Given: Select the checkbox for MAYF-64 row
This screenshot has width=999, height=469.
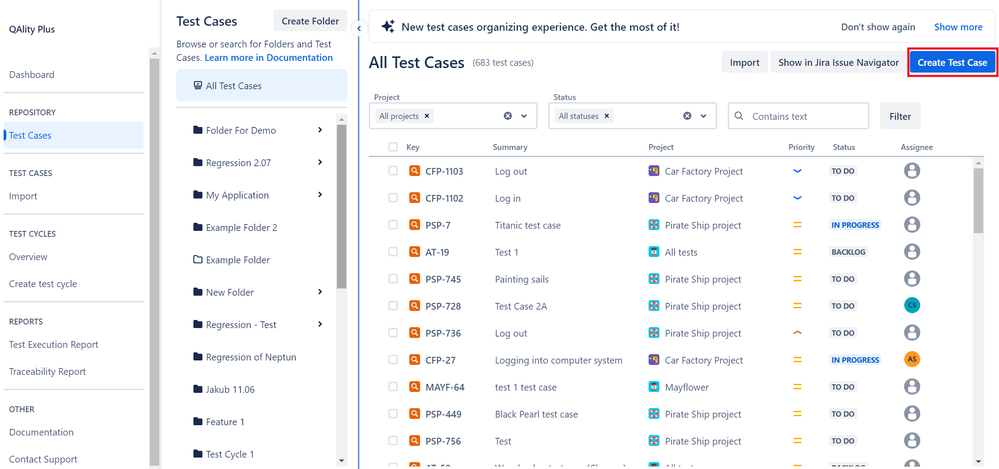Looking at the screenshot, I should (x=393, y=387).
